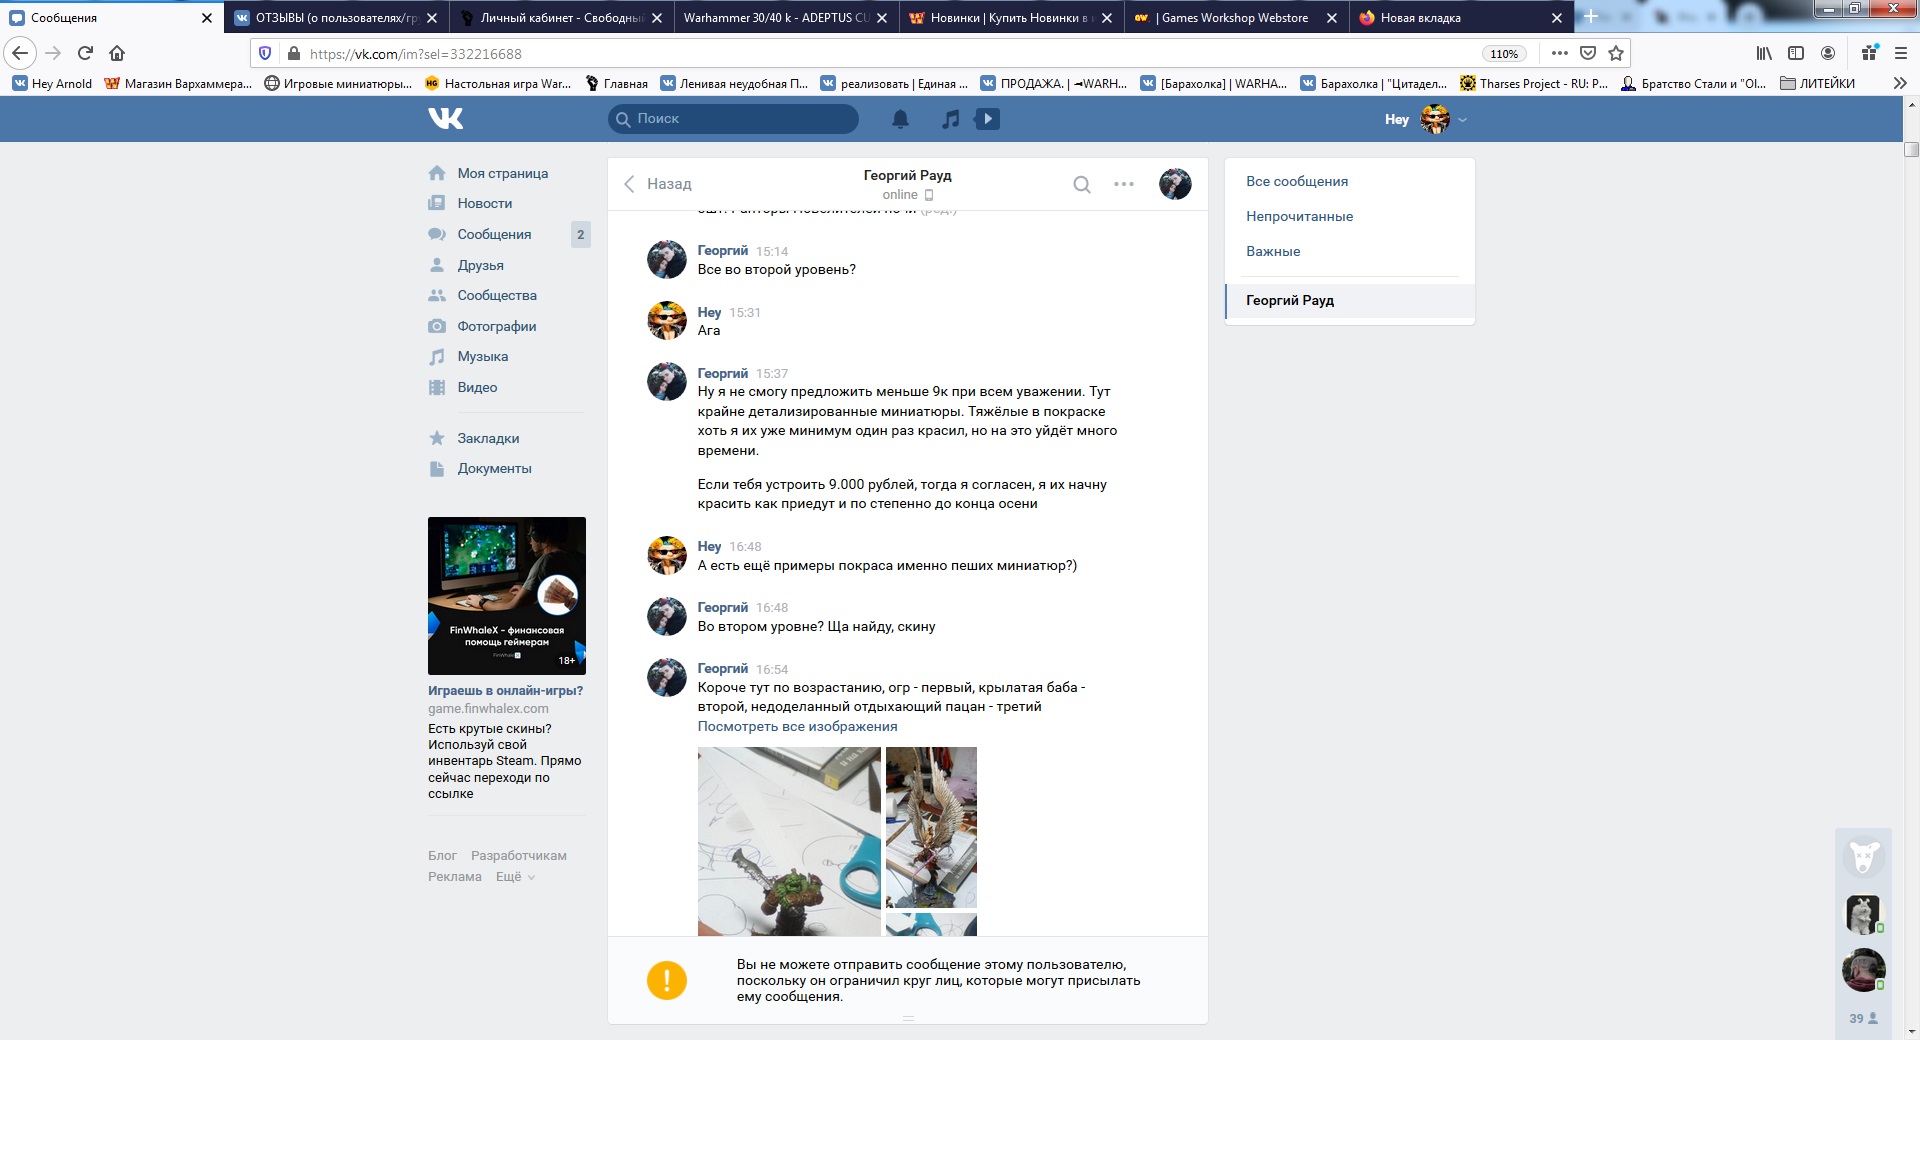Image resolution: width=1920 pixels, height=1152 pixels.
Task: Open Моя страница in left menu
Action: coord(502,173)
